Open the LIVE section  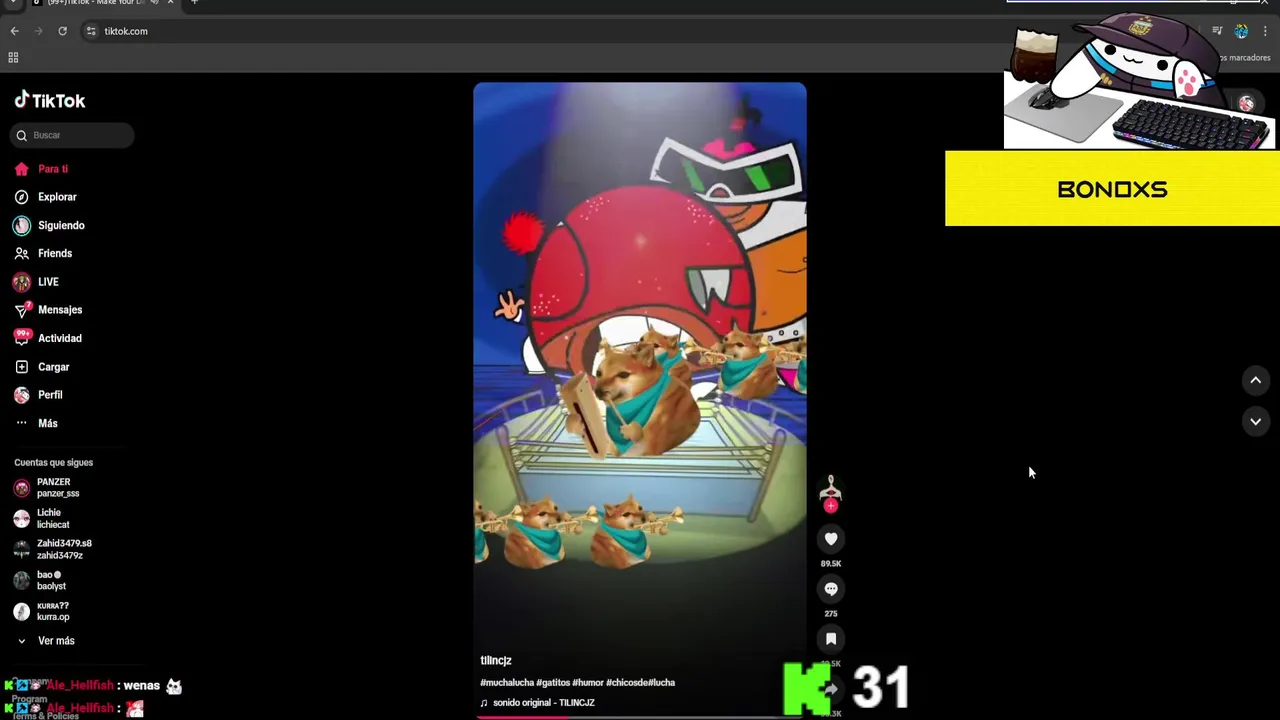point(48,282)
